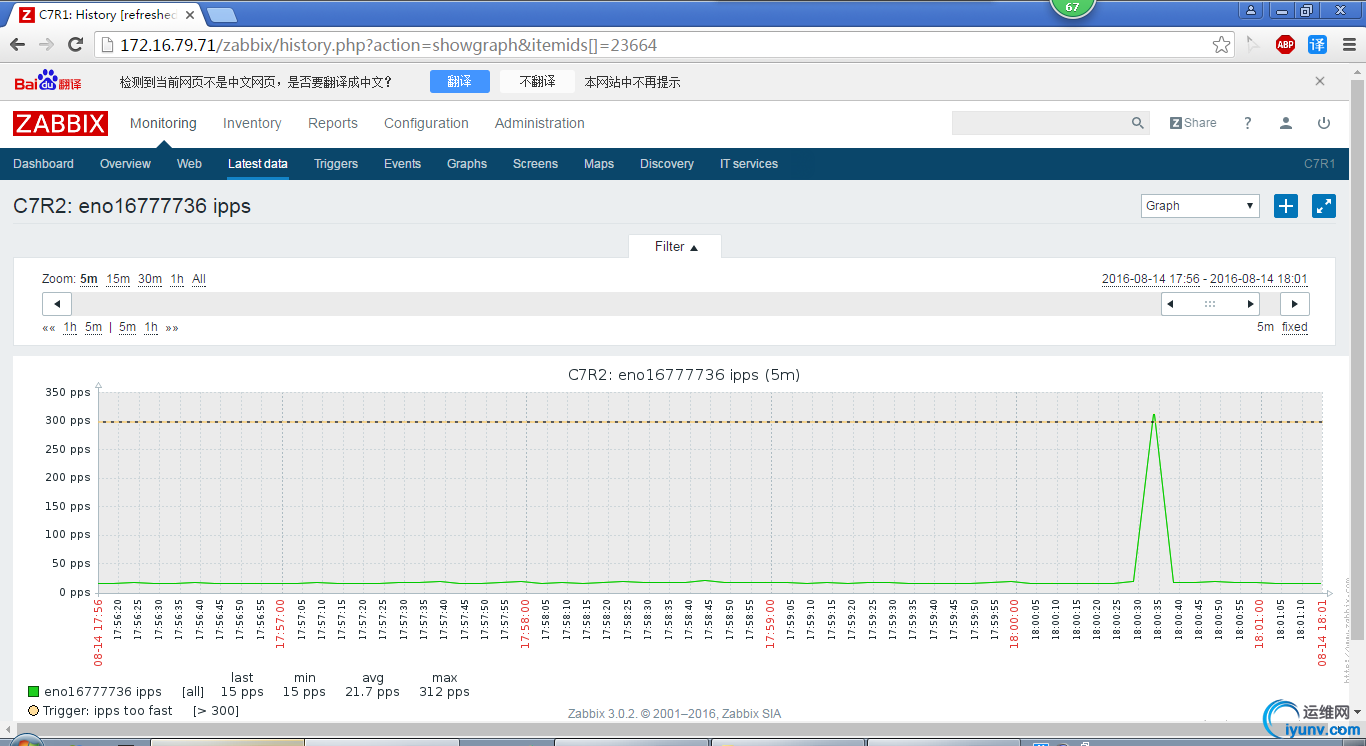Click the C7R2: eno16777736 ipps page heading

point(132,206)
